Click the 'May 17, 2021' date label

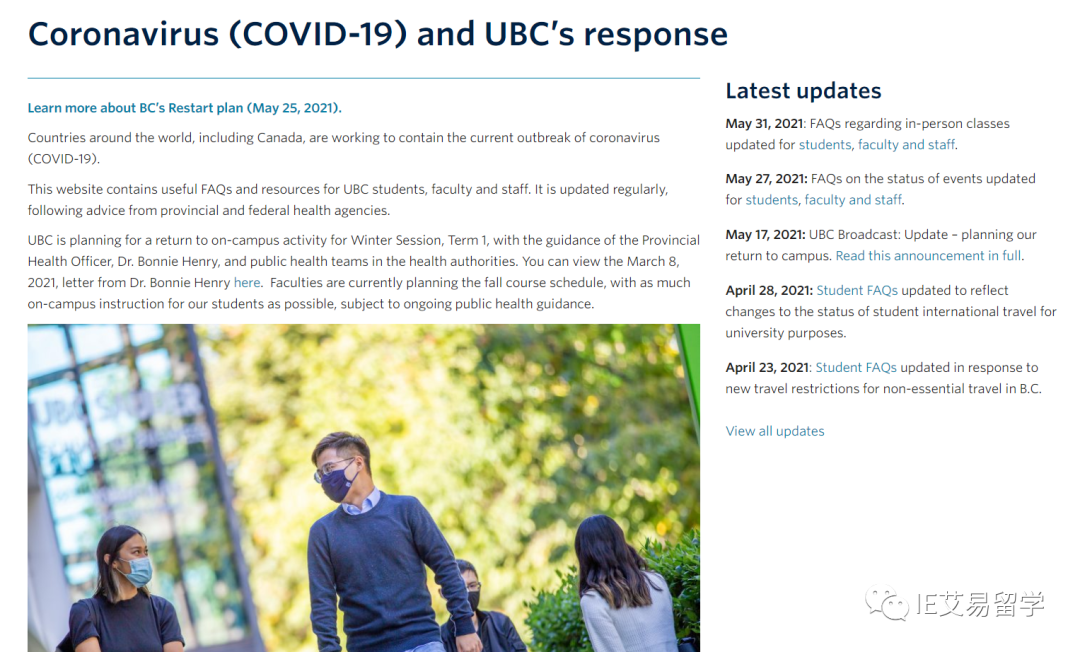click(x=765, y=234)
